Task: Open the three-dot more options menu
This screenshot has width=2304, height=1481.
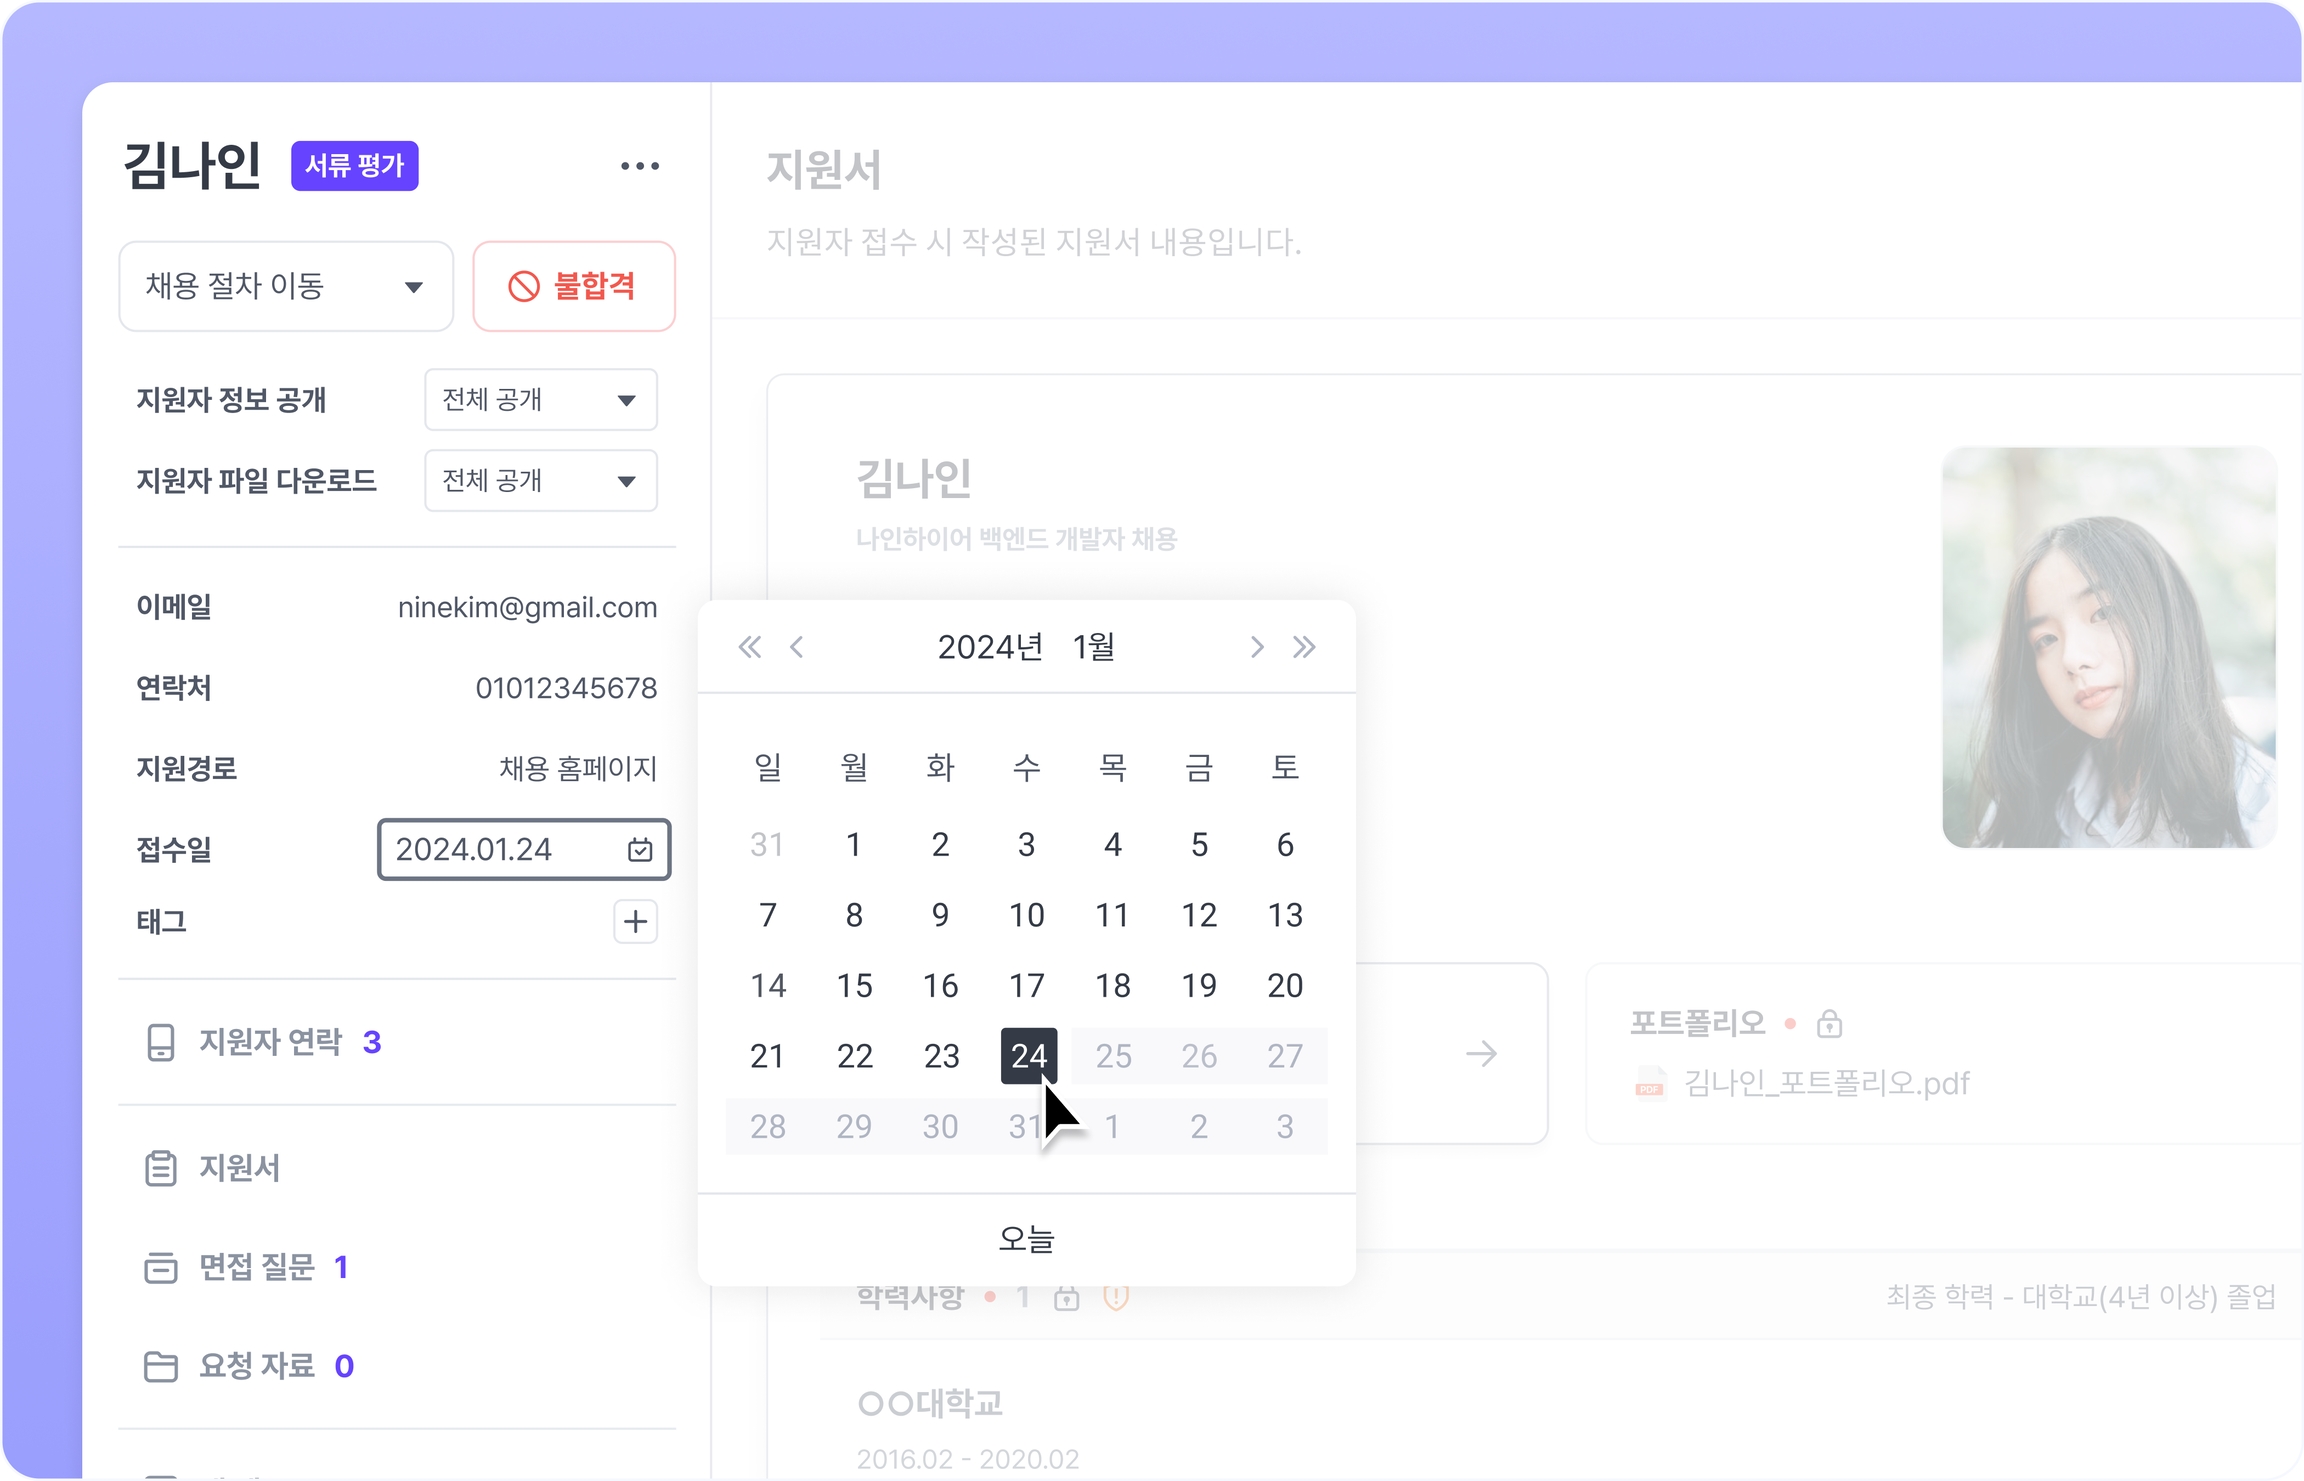Action: point(639,166)
